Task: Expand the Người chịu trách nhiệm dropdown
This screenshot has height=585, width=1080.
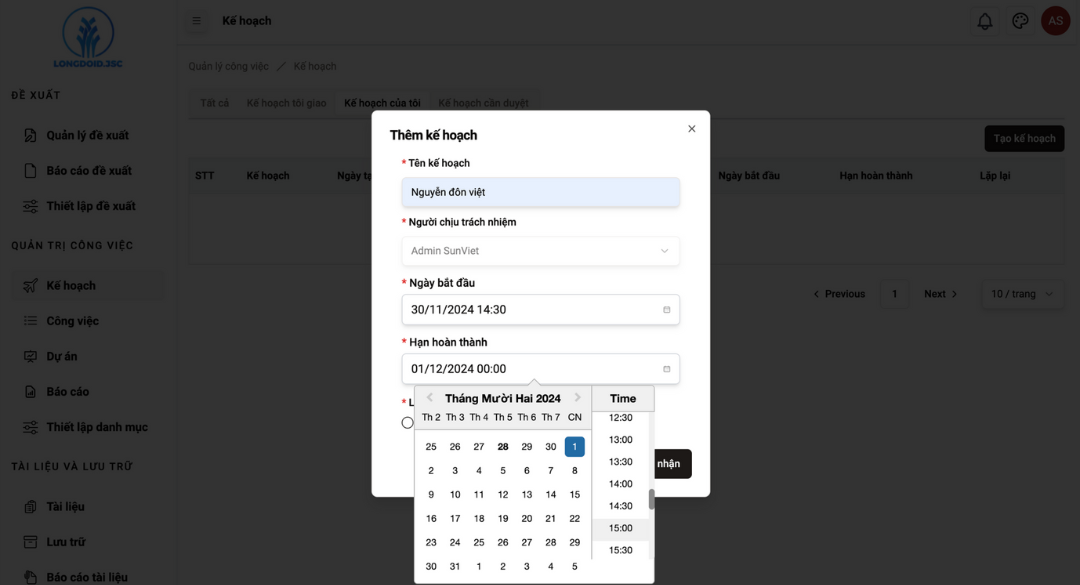Action: pos(540,251)
